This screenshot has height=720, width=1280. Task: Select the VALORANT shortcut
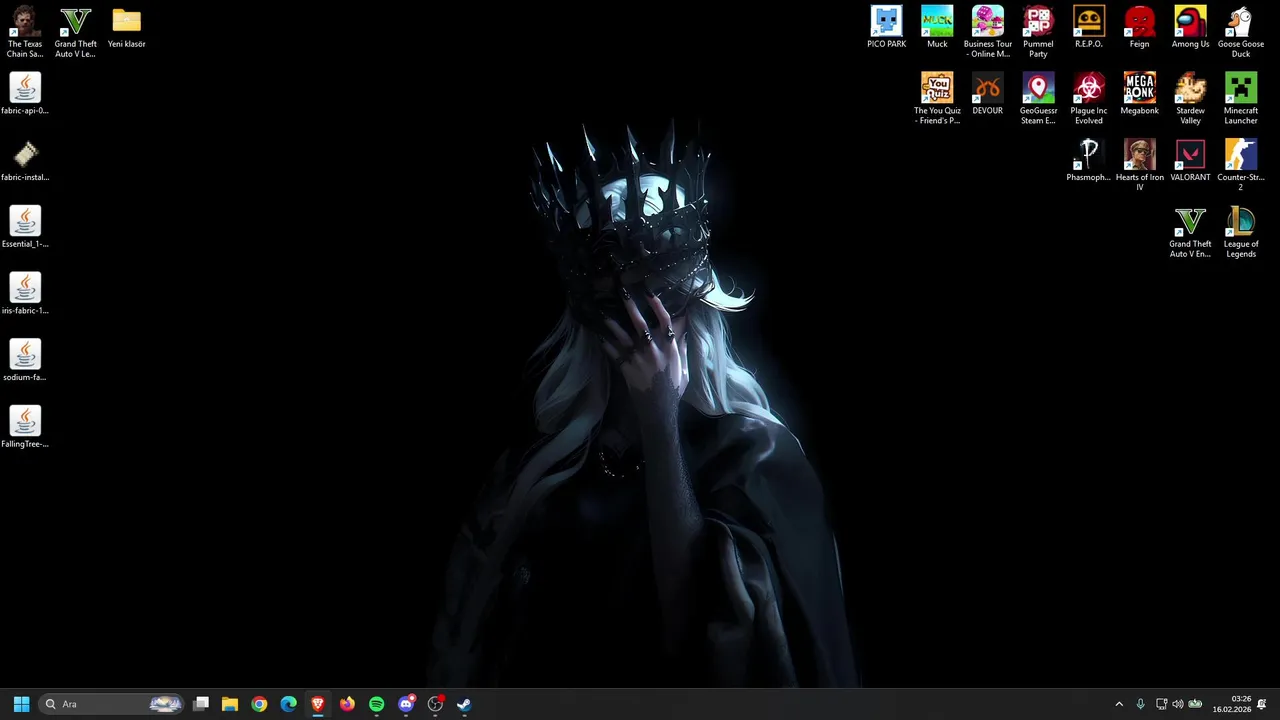[x=1190, y=161]
